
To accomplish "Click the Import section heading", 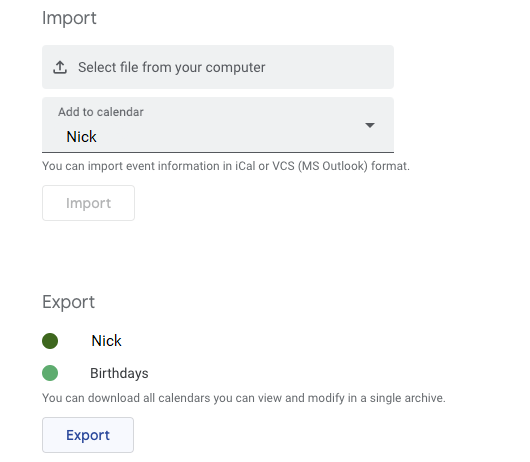I will [x=69, y=18].
